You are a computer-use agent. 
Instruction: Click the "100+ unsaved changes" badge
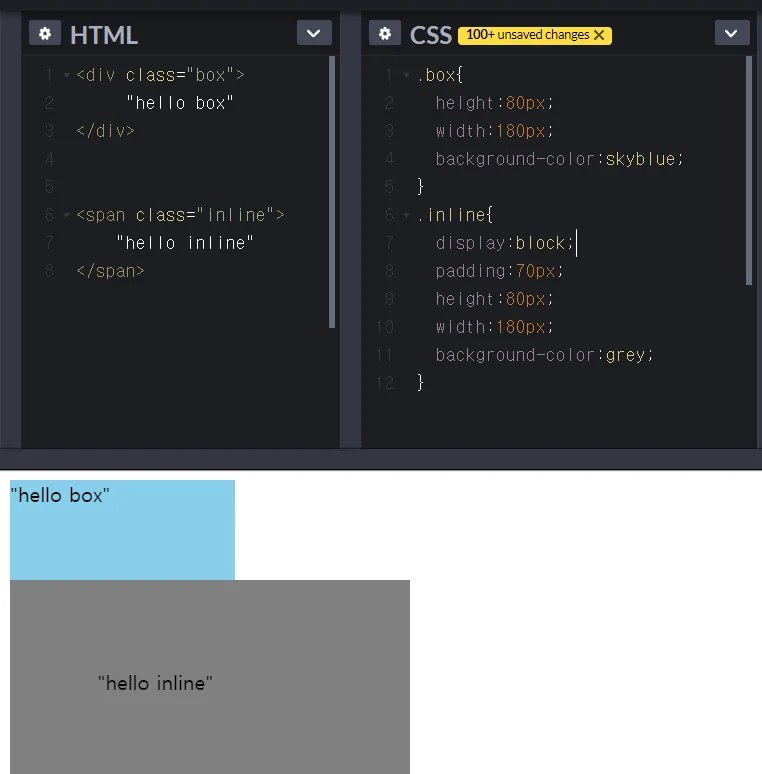pos(527,35)
